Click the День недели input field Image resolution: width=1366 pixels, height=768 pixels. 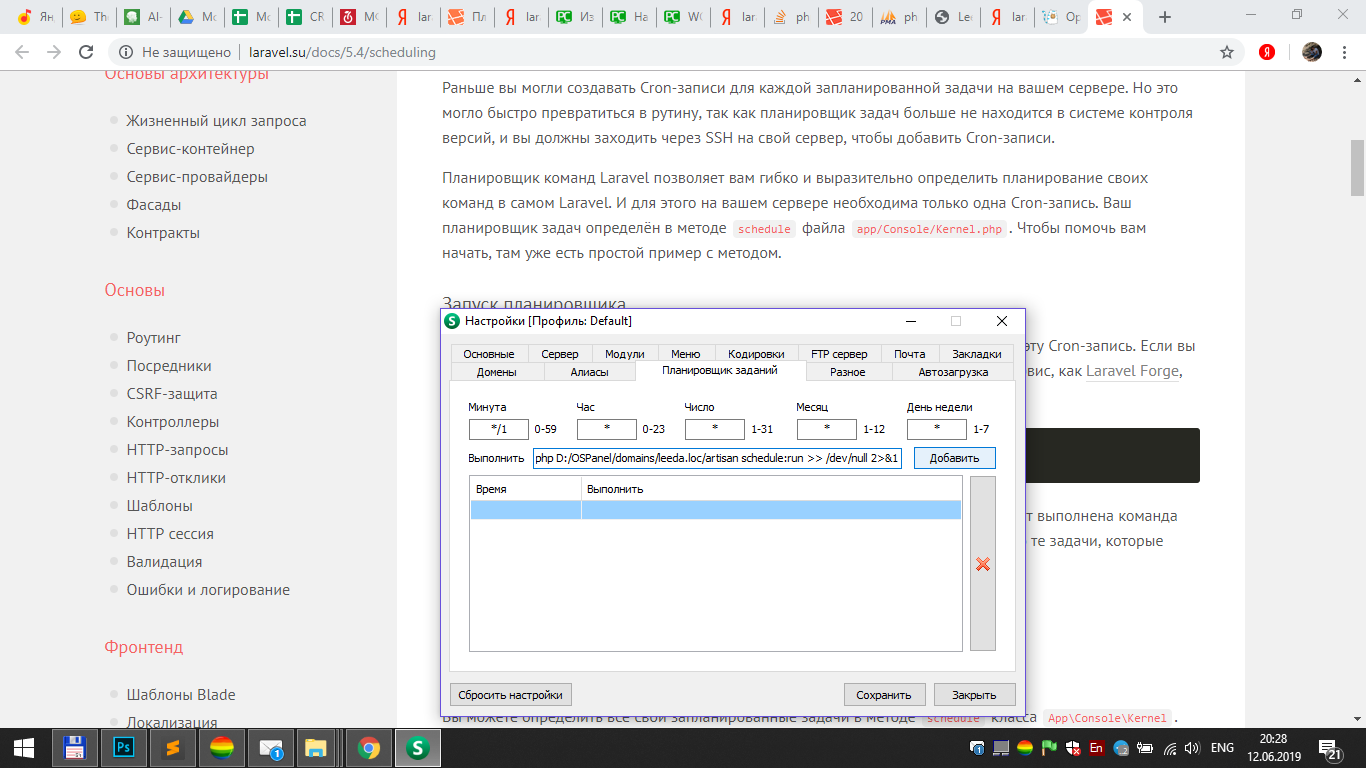tap(937, 429)
